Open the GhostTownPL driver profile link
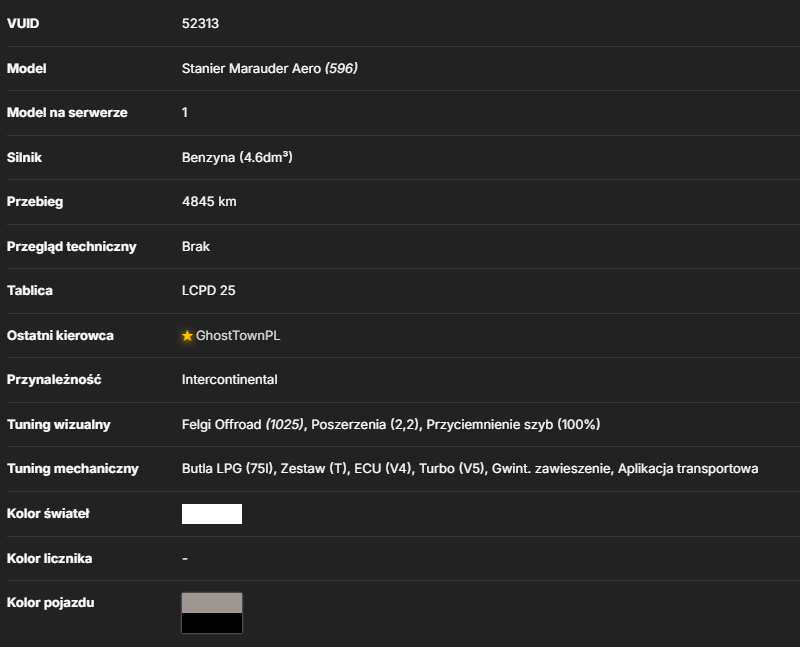Screen dimensions: 800x647 pos(238,336)
